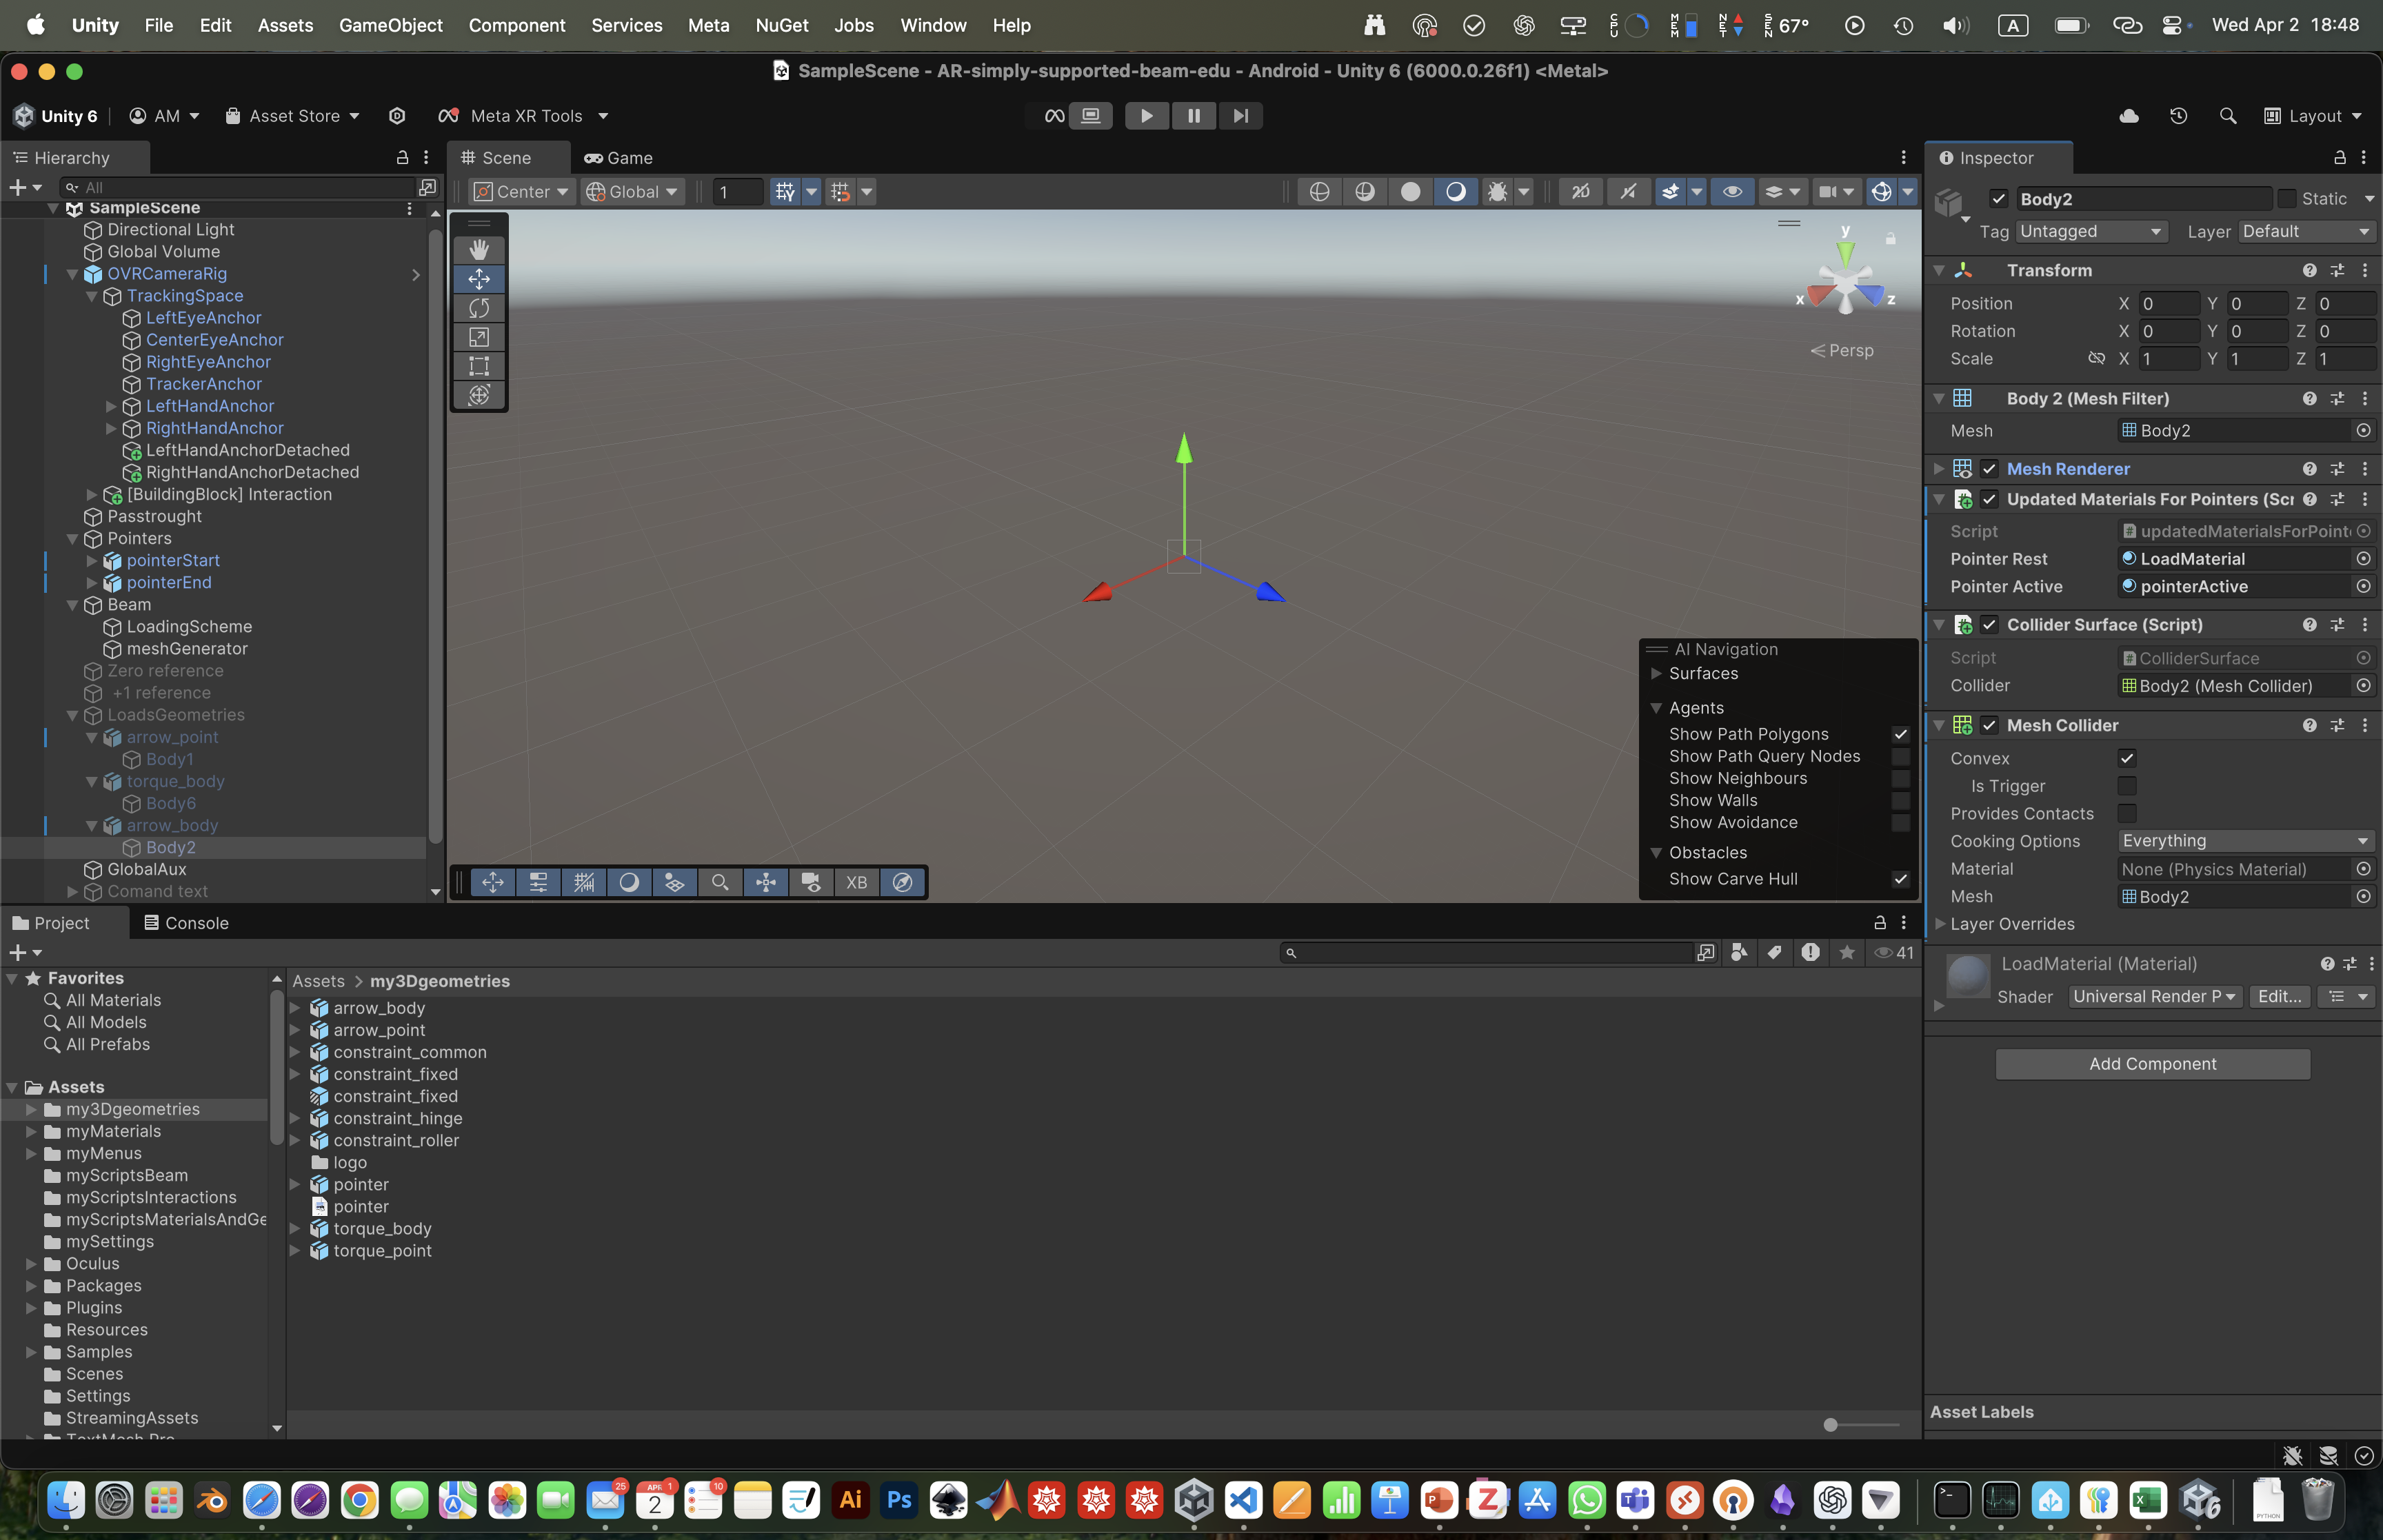
Task: Switch to the Game tab
Action: pyautogui.click(x=619, y=157)
